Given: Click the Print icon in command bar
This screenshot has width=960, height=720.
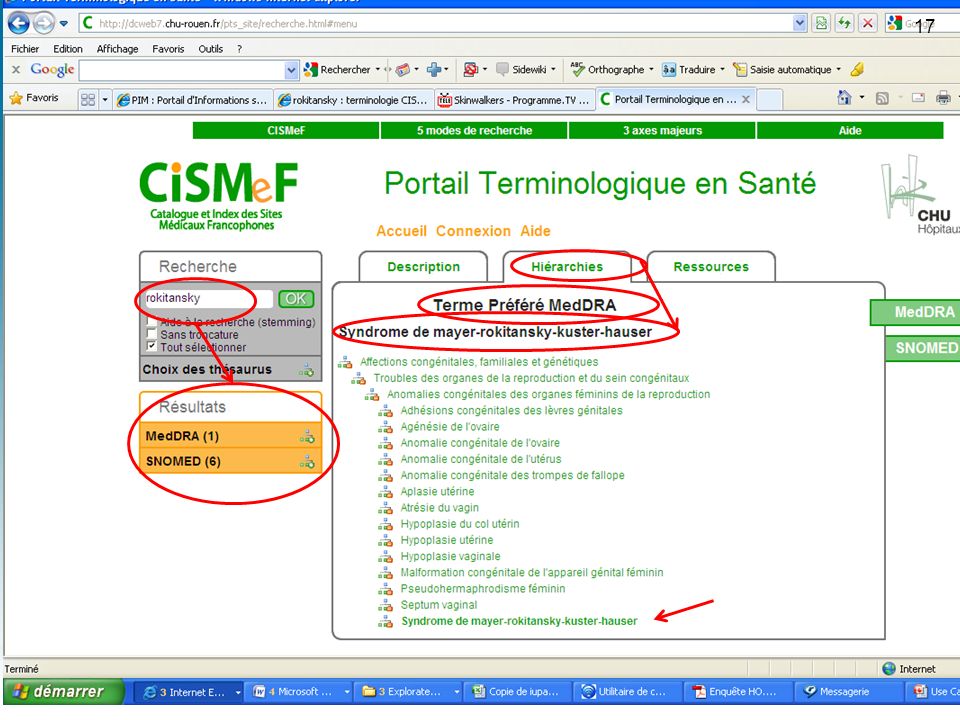Looking at the screenshot, I should click(x=943, y=97).
